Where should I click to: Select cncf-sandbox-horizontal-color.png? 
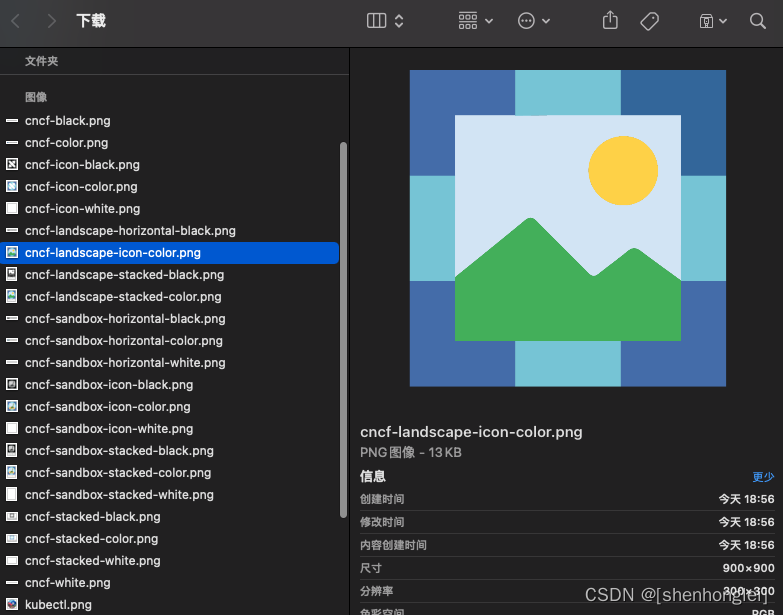tap(124, 340)
